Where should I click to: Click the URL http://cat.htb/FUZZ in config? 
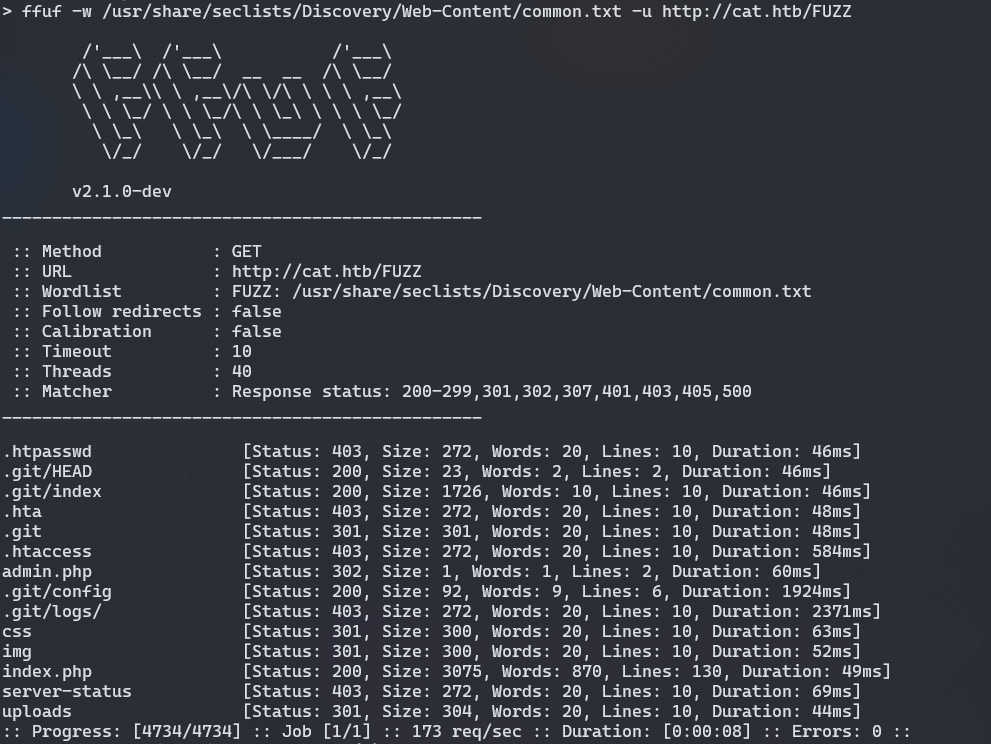326,271
